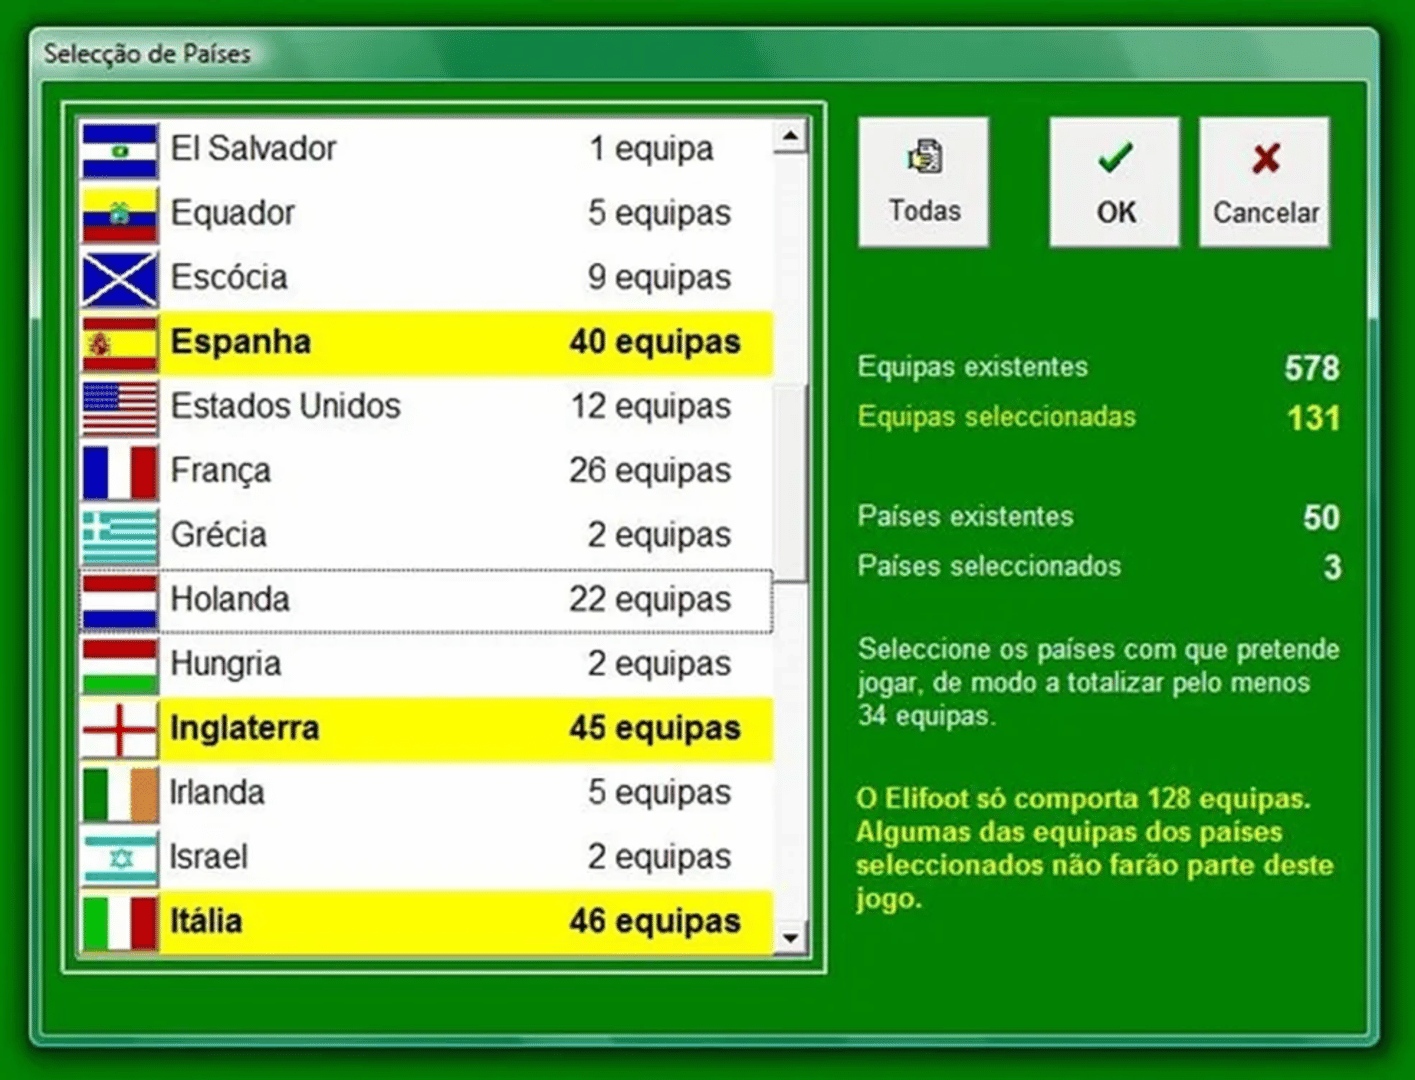Click the Israel flag icon
Image resolution: width=1415 pixels, height=1080 pixels.
tap(119, 858)
